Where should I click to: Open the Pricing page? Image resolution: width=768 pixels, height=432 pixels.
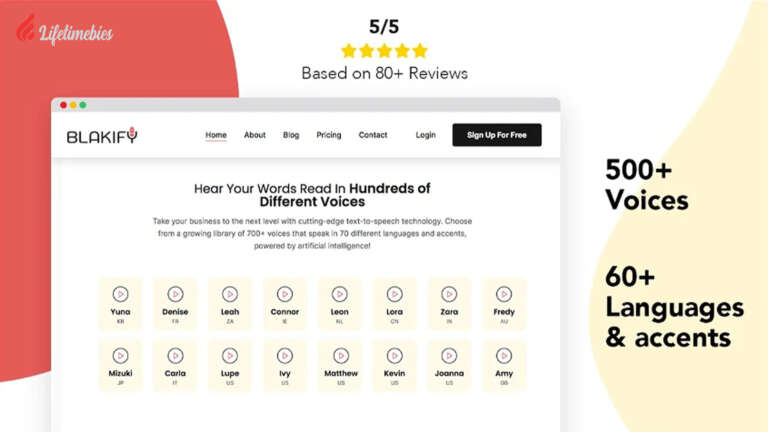tap(329, 135)
